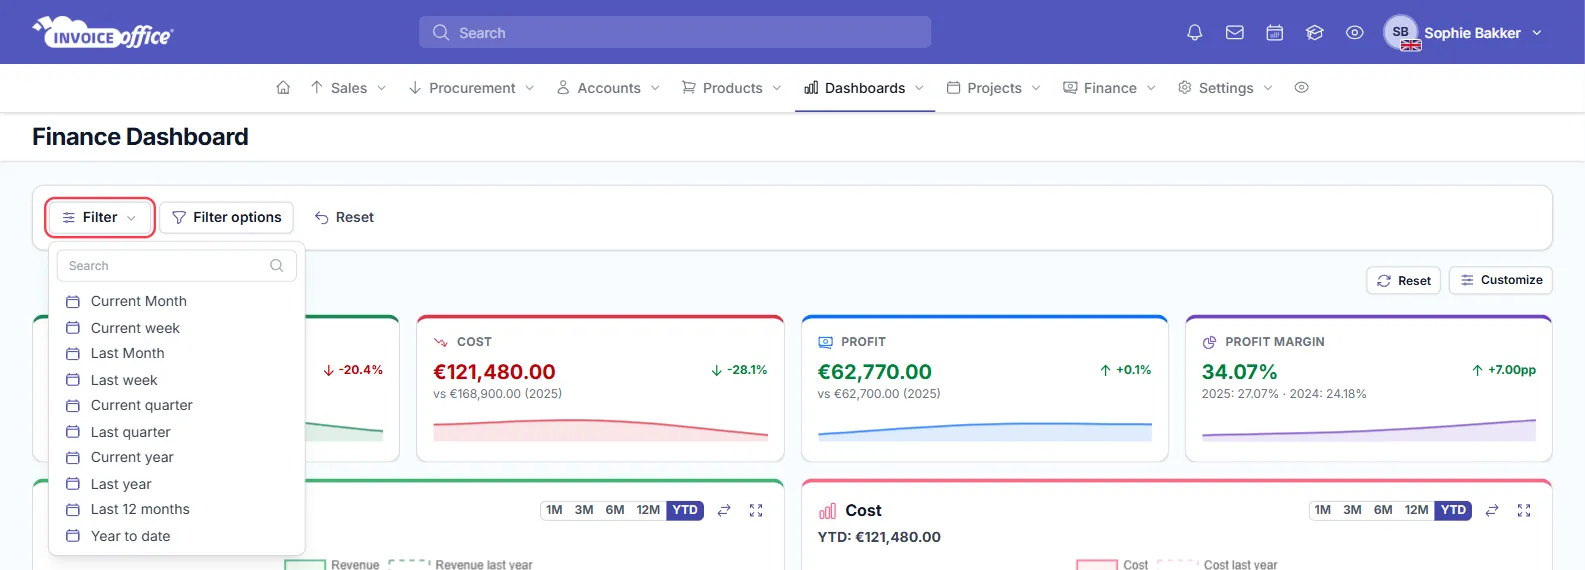Select 1M range on Revenue chart
The image size is (1585, 570).
coord(554,510)
